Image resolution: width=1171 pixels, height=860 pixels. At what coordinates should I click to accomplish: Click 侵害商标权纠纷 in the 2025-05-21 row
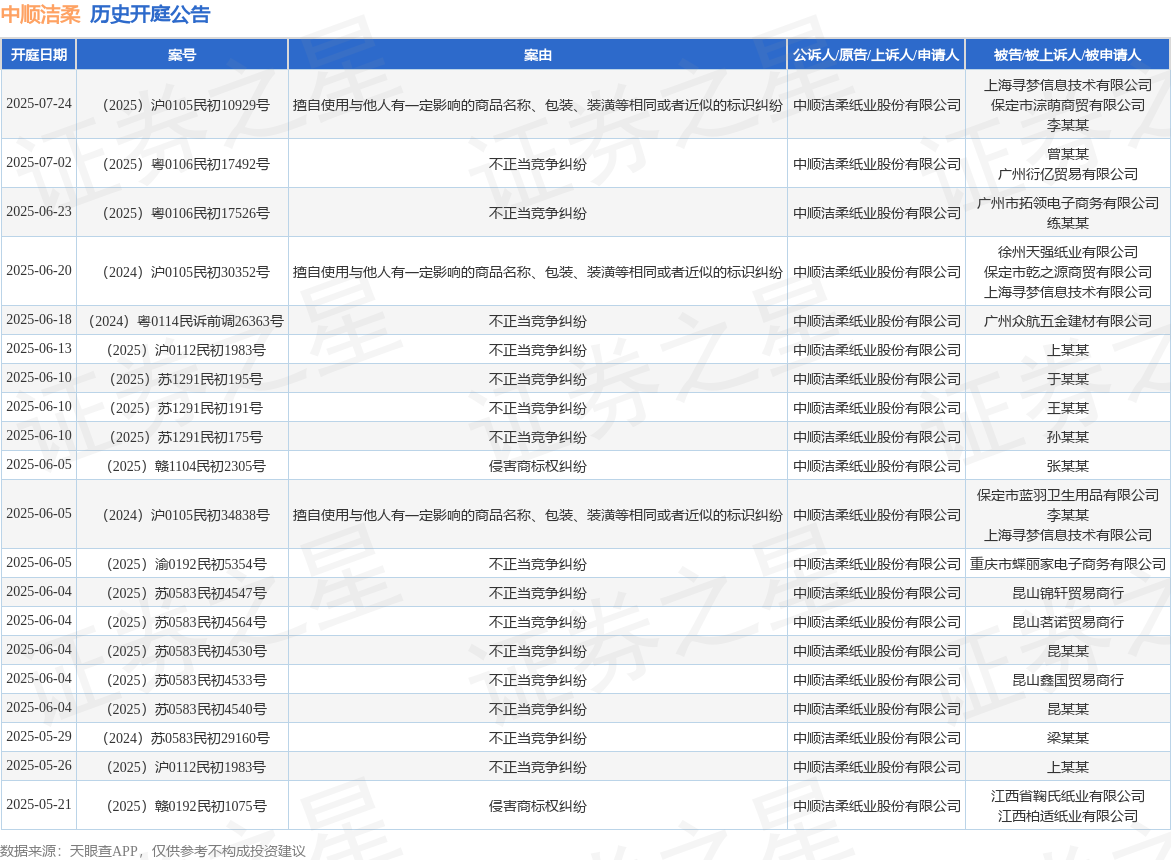[537, 807]
